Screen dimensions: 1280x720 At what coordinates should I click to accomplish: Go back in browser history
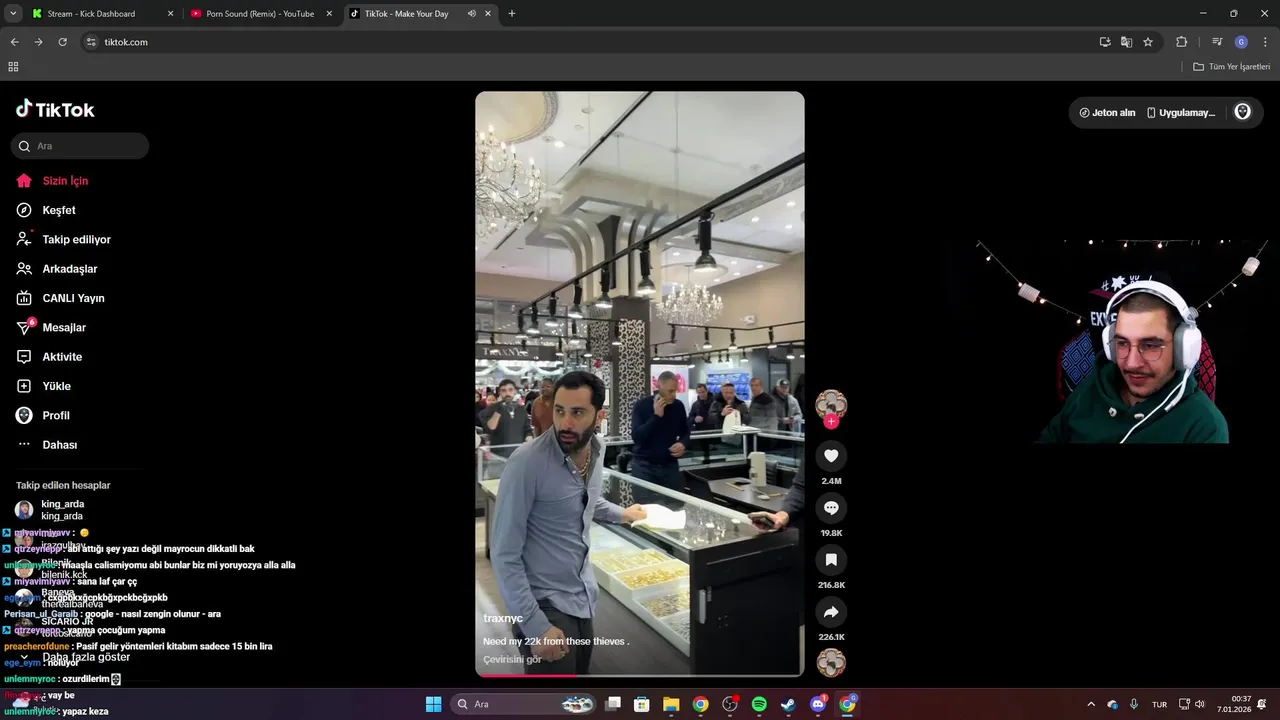(x=14, y=42)
